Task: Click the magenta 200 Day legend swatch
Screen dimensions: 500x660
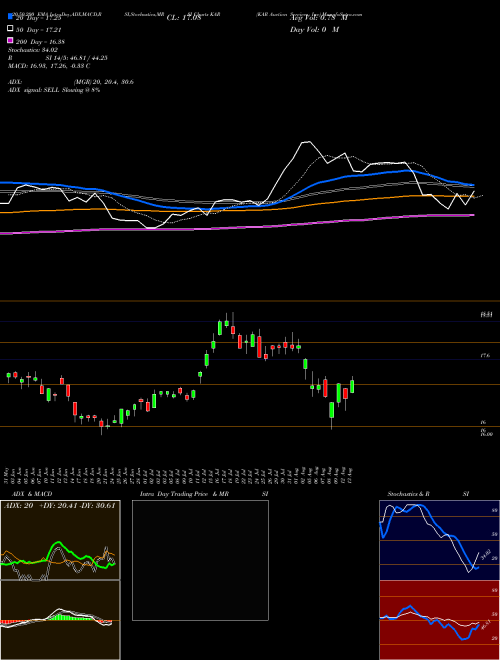Action: click(x=10, y=40)
